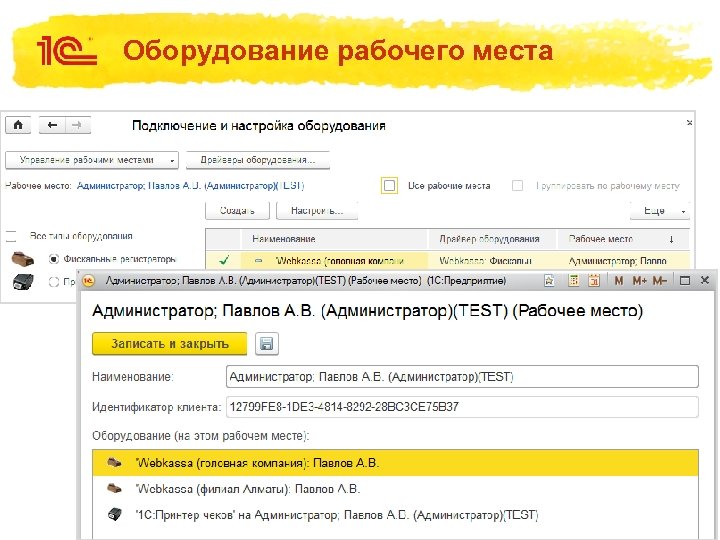Click the 1C logo in dialog title bar
Viewport: 720px width, 540px height.
(x=88, y=281)
